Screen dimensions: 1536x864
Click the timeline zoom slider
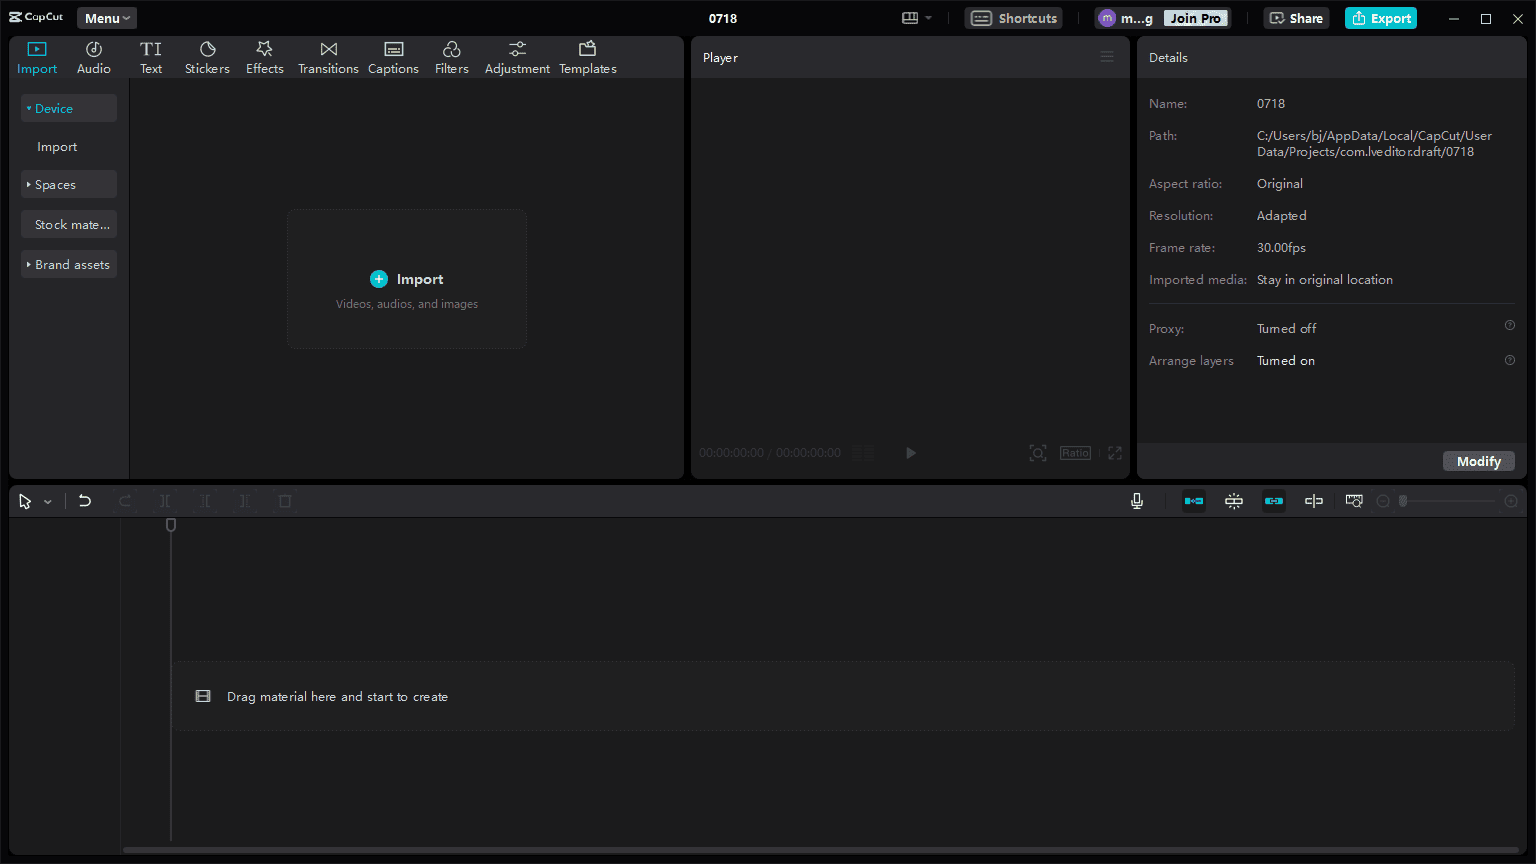[x=1447, y=501]
